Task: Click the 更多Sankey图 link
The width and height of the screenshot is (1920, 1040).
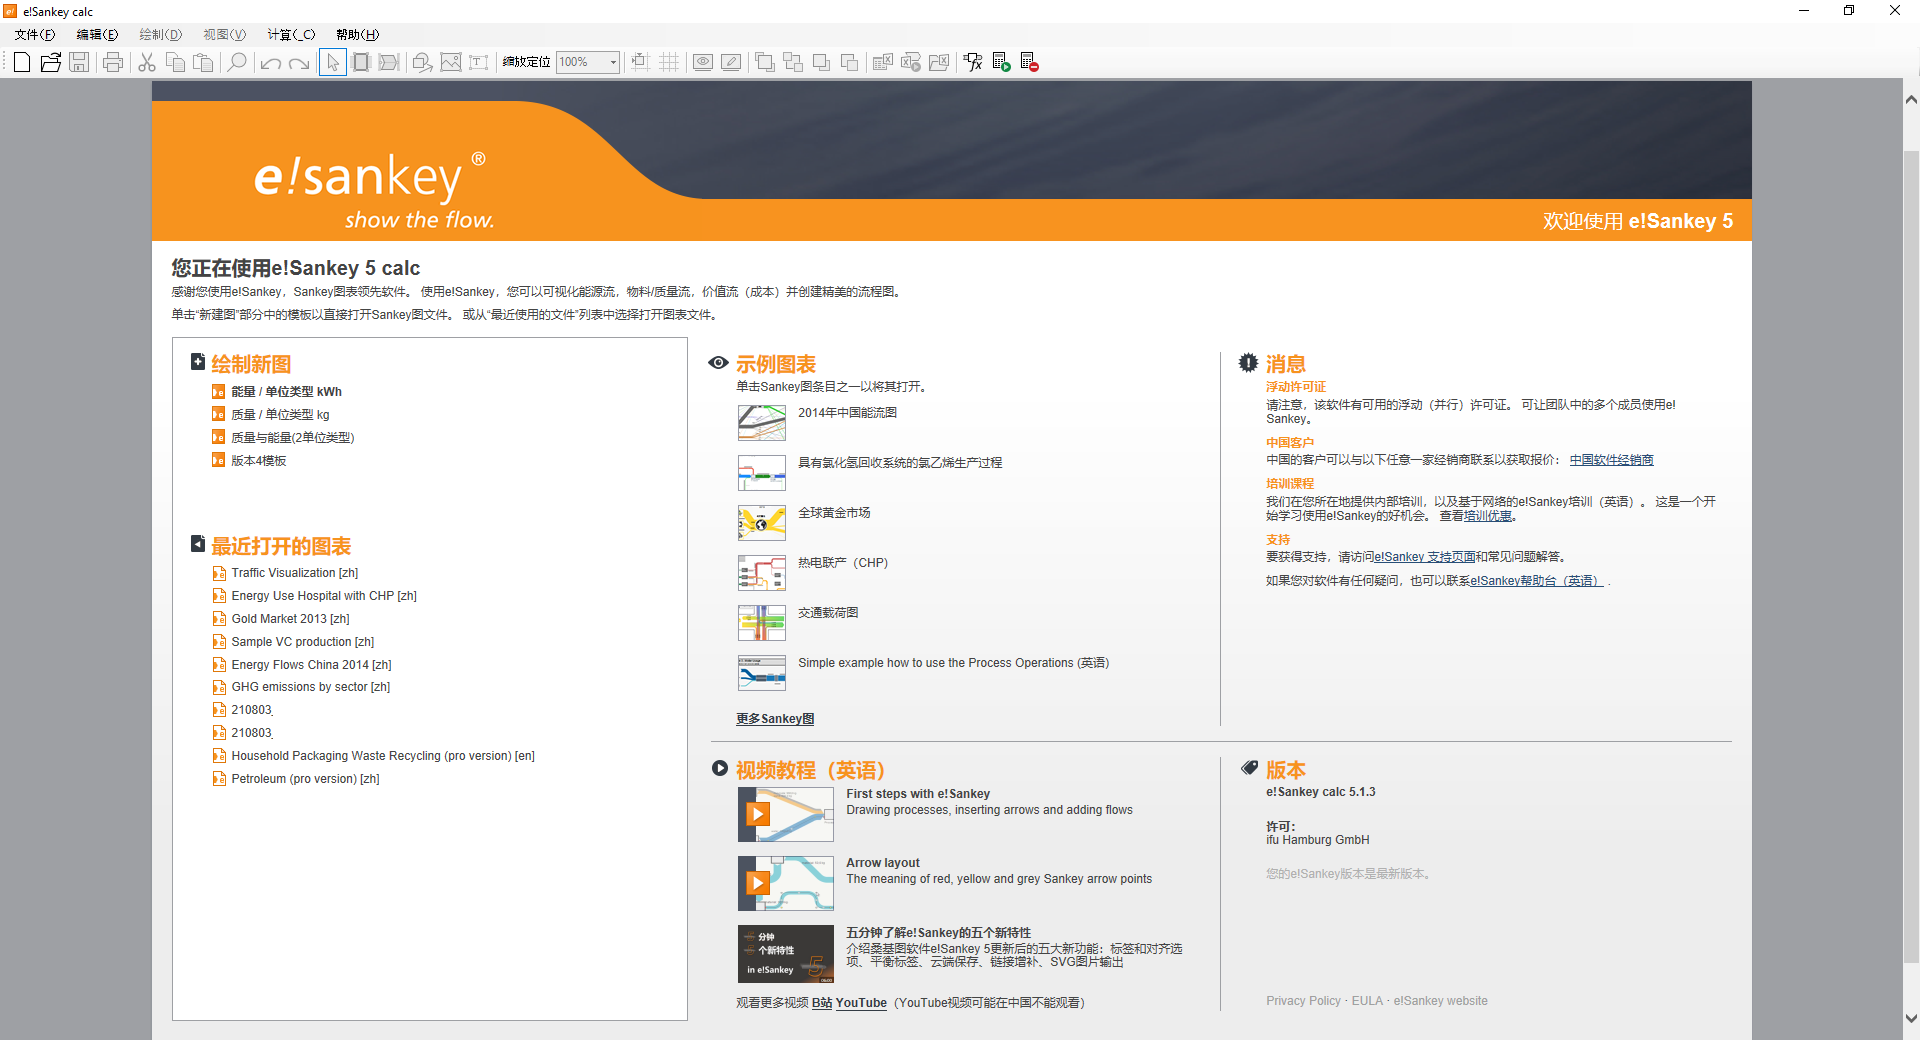Action: tap(775, 719)
